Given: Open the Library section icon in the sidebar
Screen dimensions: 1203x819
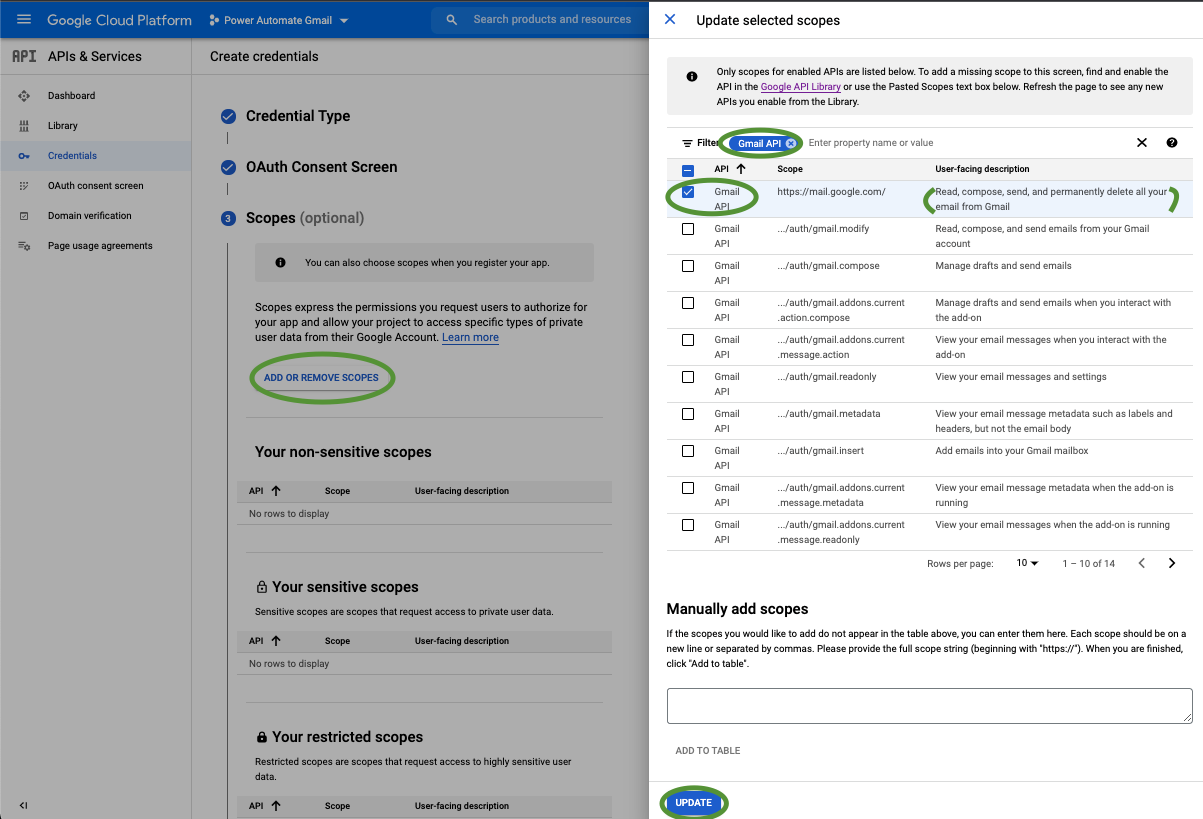Looking at the screenshot, I should (x=23, y=125).
